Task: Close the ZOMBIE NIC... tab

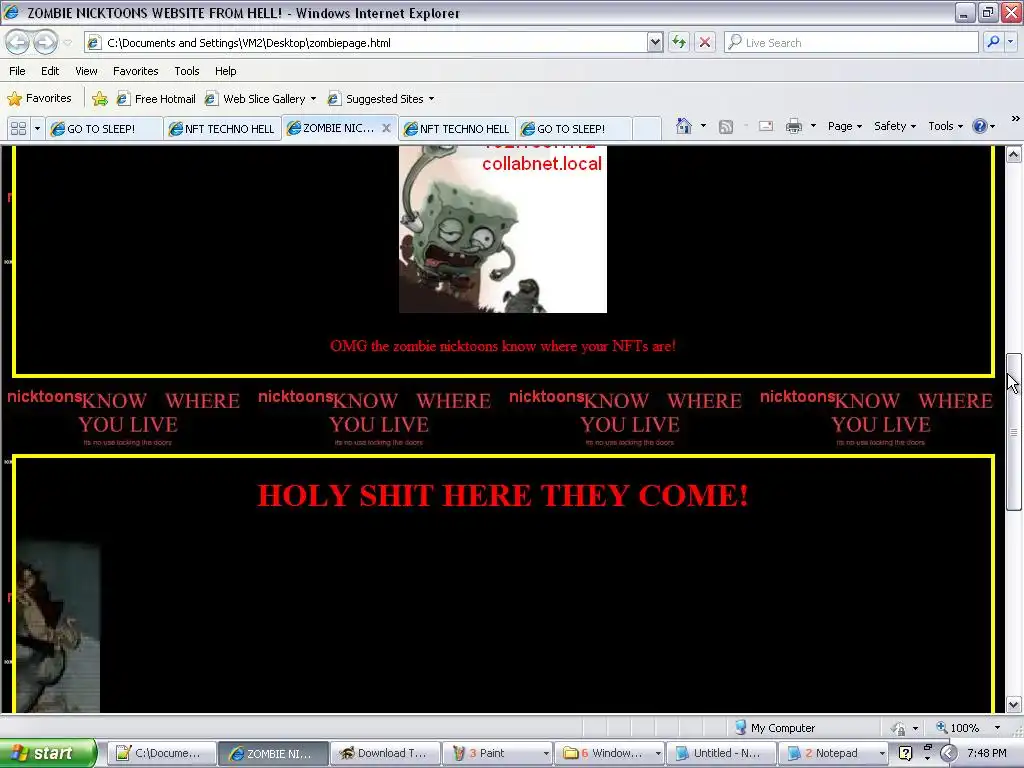Action: (x=387, y=128)
